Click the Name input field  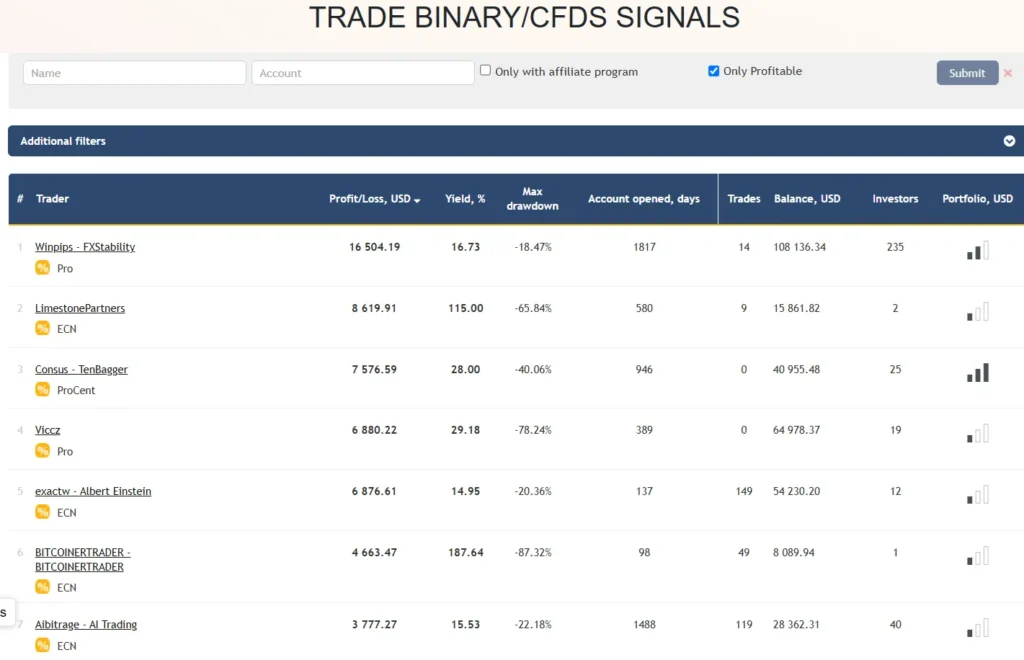[x=134, y=72]
